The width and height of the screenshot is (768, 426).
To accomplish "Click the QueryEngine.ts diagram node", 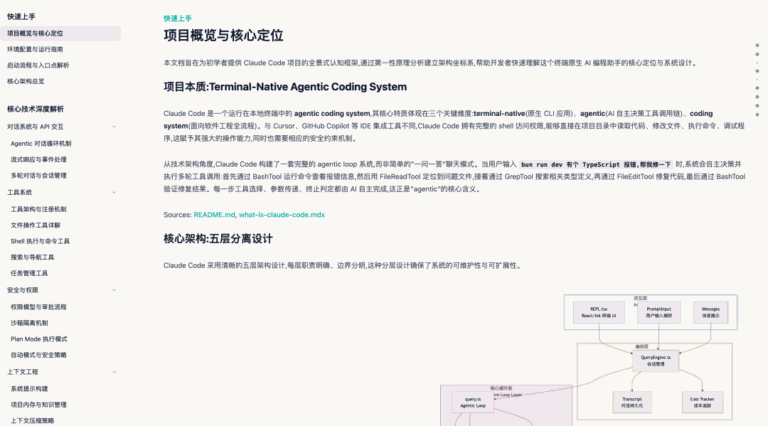I will point(655,361).
